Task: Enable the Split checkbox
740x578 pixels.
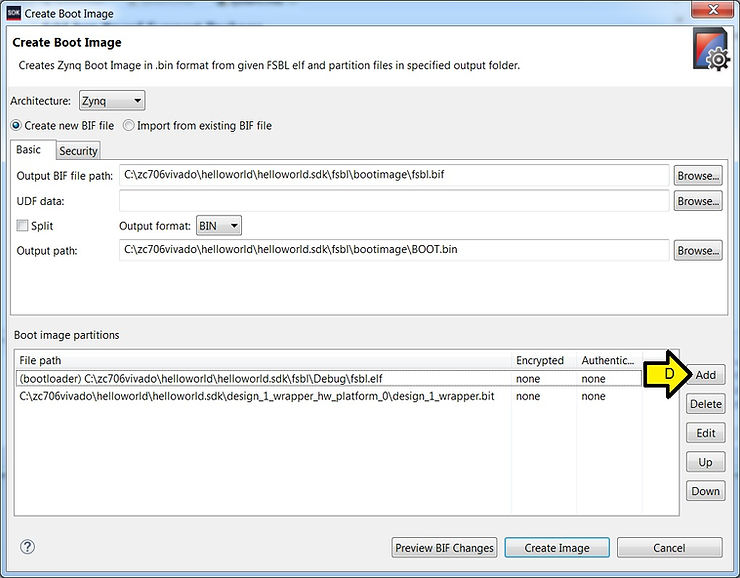Action: (x=23, y=226)
